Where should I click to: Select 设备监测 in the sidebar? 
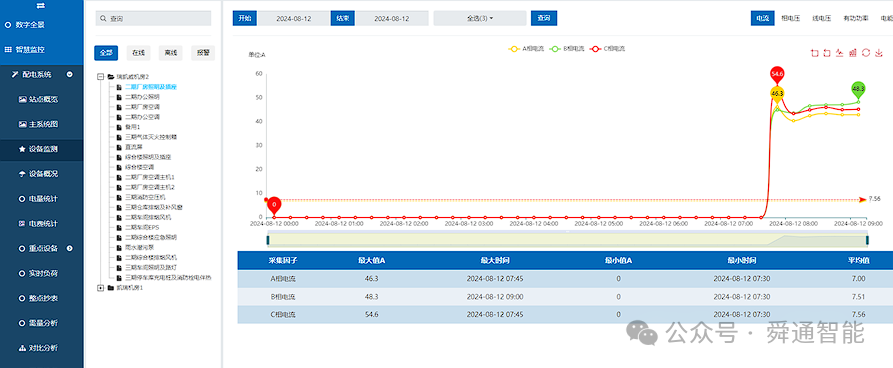point(42,149)
